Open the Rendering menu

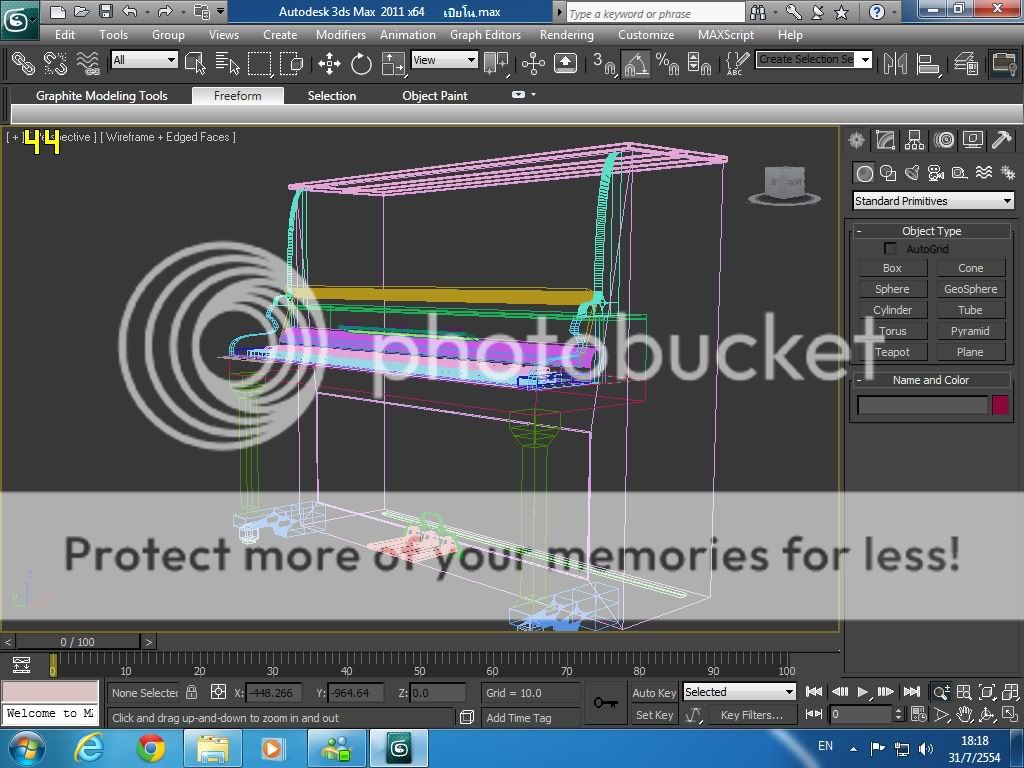[x=567, y=35]
